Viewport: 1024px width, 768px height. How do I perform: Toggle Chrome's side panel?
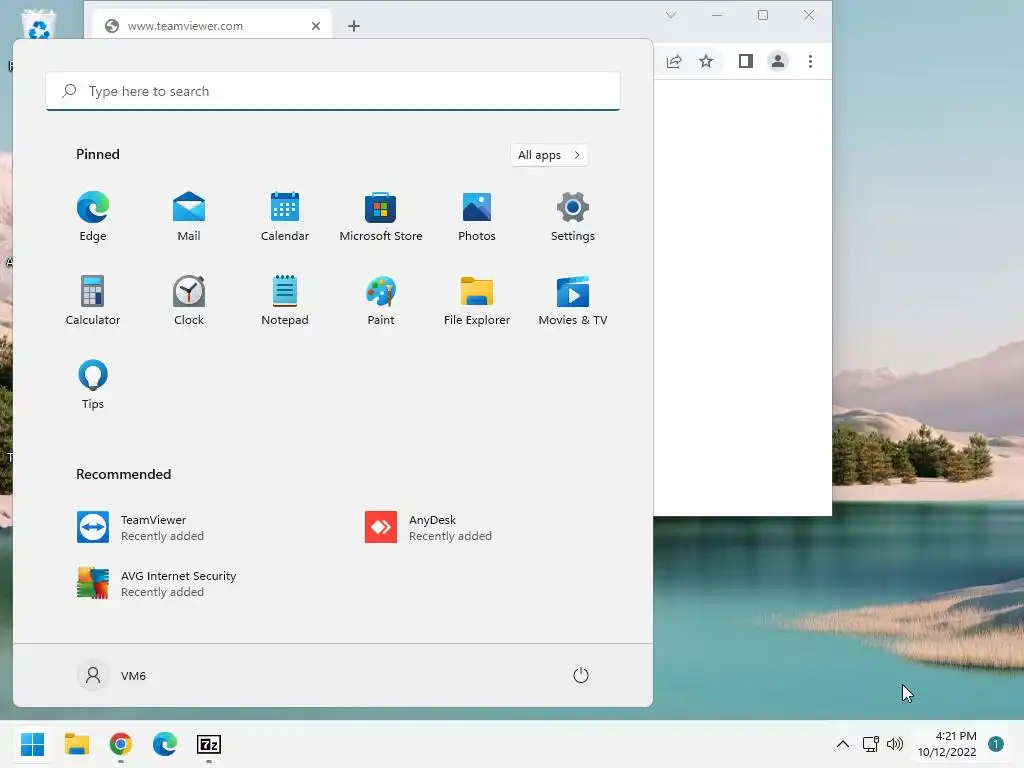[746, 61]
